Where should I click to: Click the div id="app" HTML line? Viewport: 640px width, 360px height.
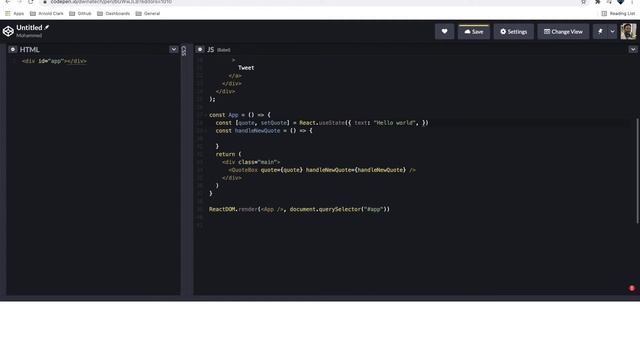54,61
